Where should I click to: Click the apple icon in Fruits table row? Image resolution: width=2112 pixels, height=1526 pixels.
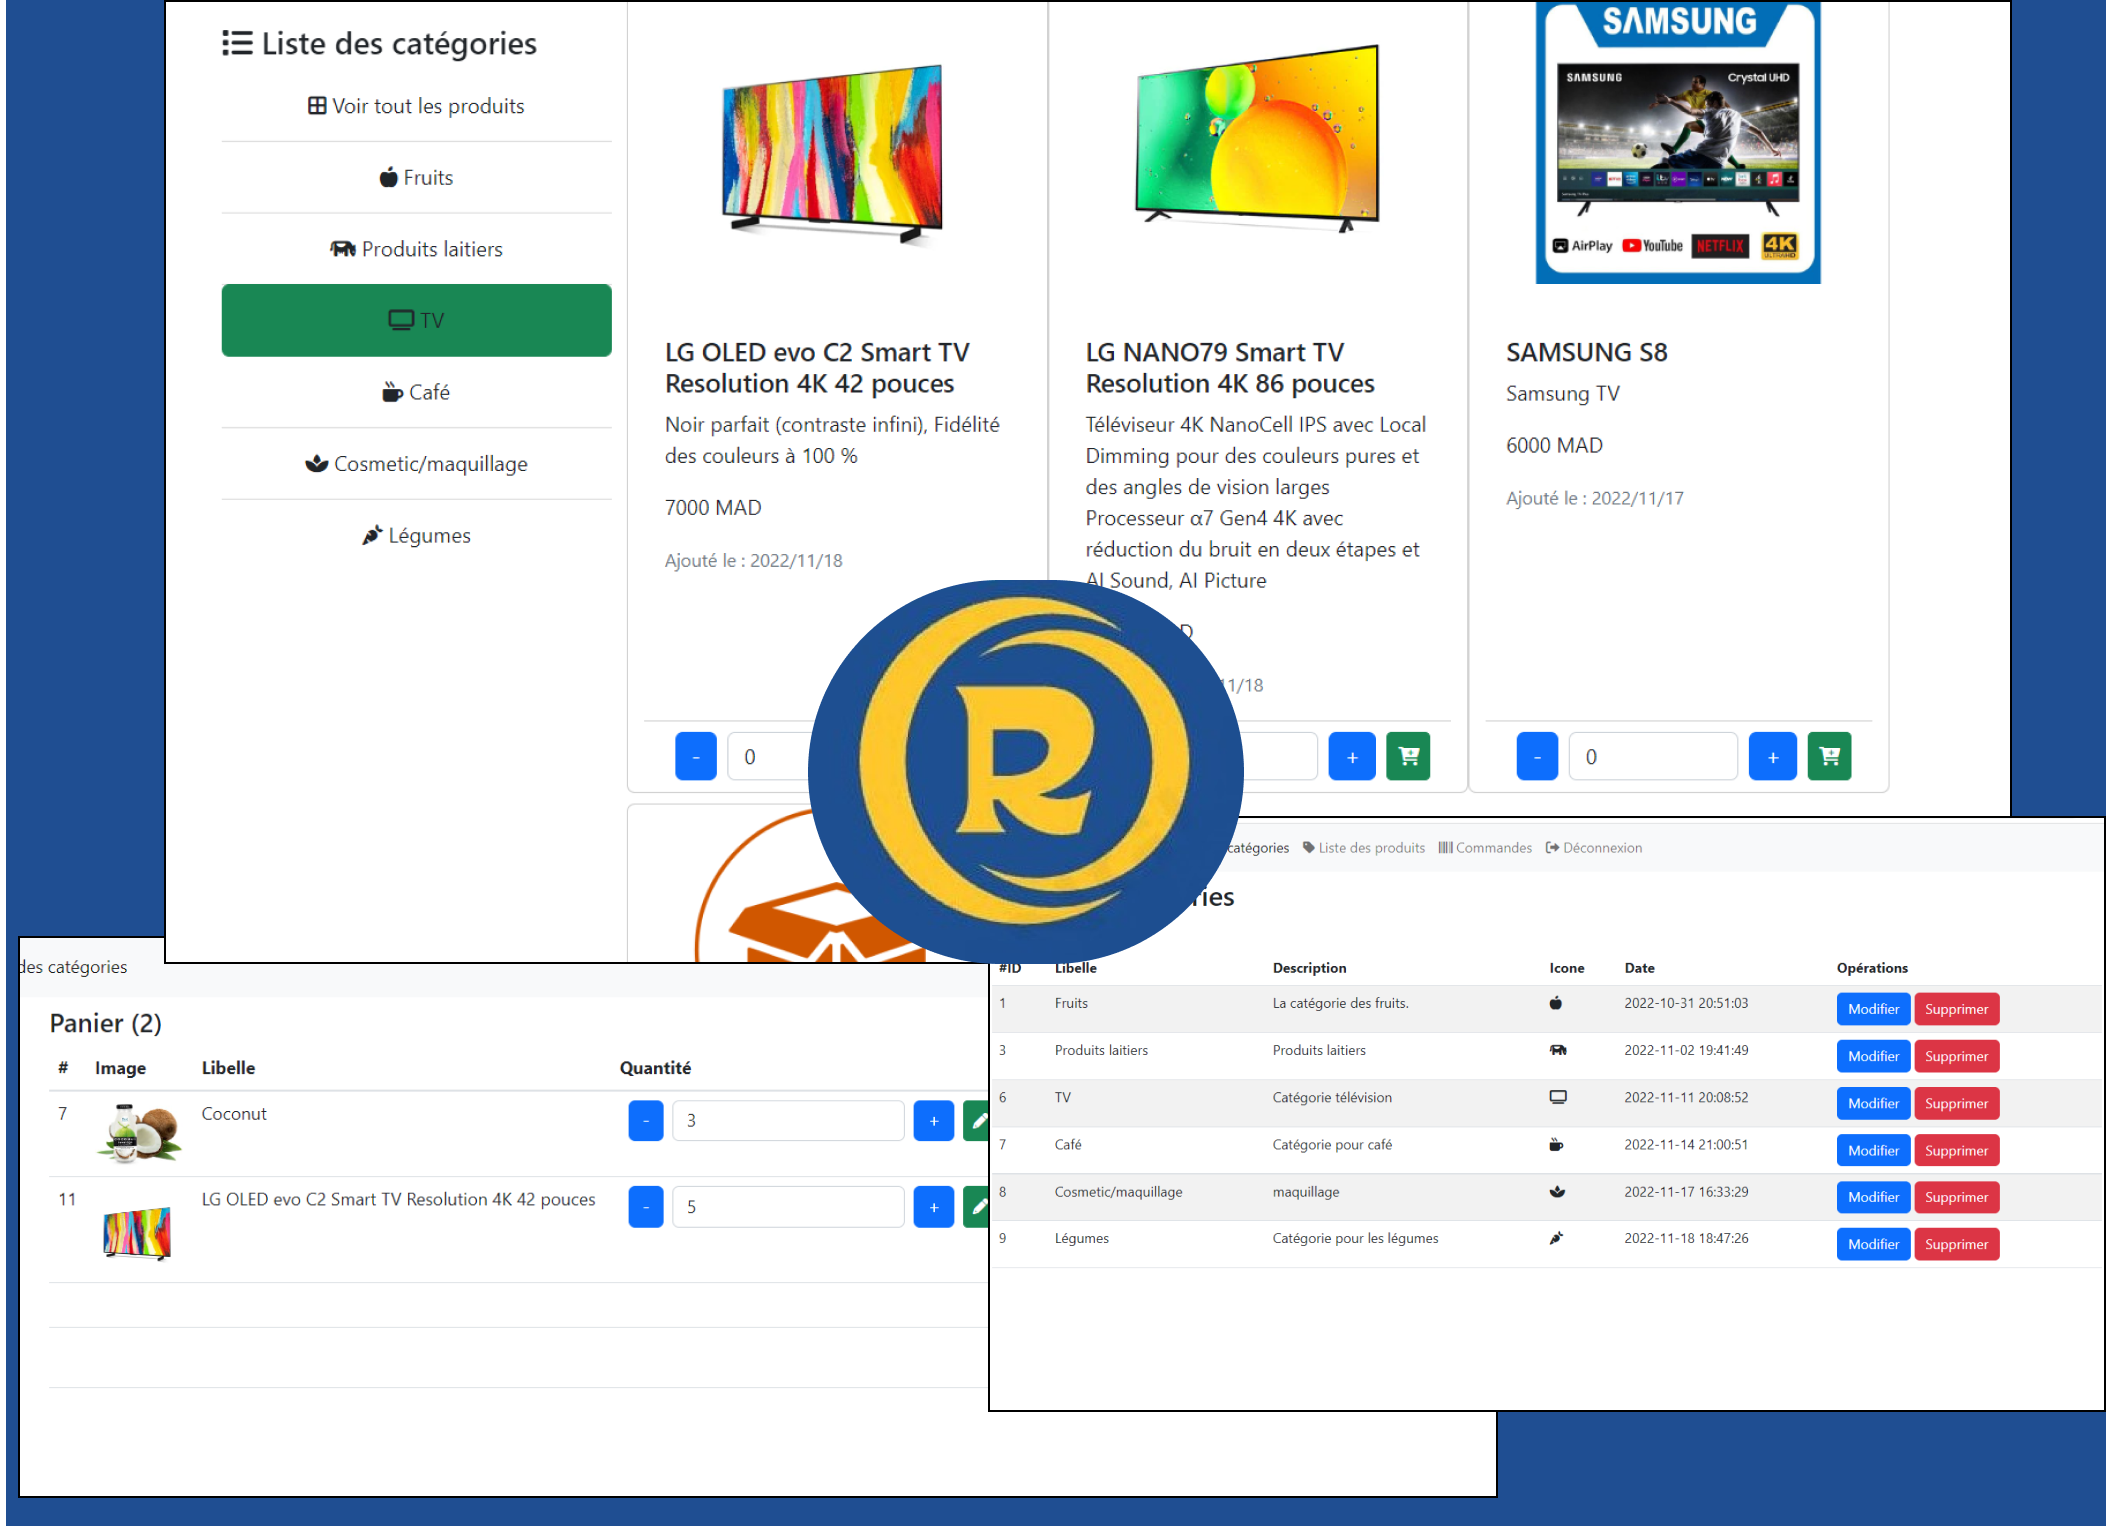[x=1556, y=1003]
